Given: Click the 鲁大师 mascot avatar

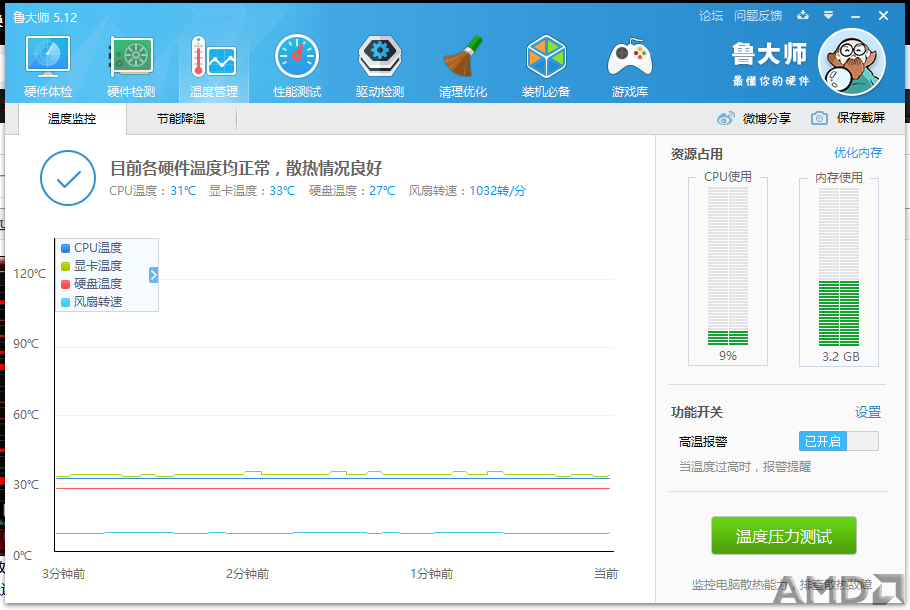Looking at the screenshot, I should pyautogui.click(x=852, y=62).
